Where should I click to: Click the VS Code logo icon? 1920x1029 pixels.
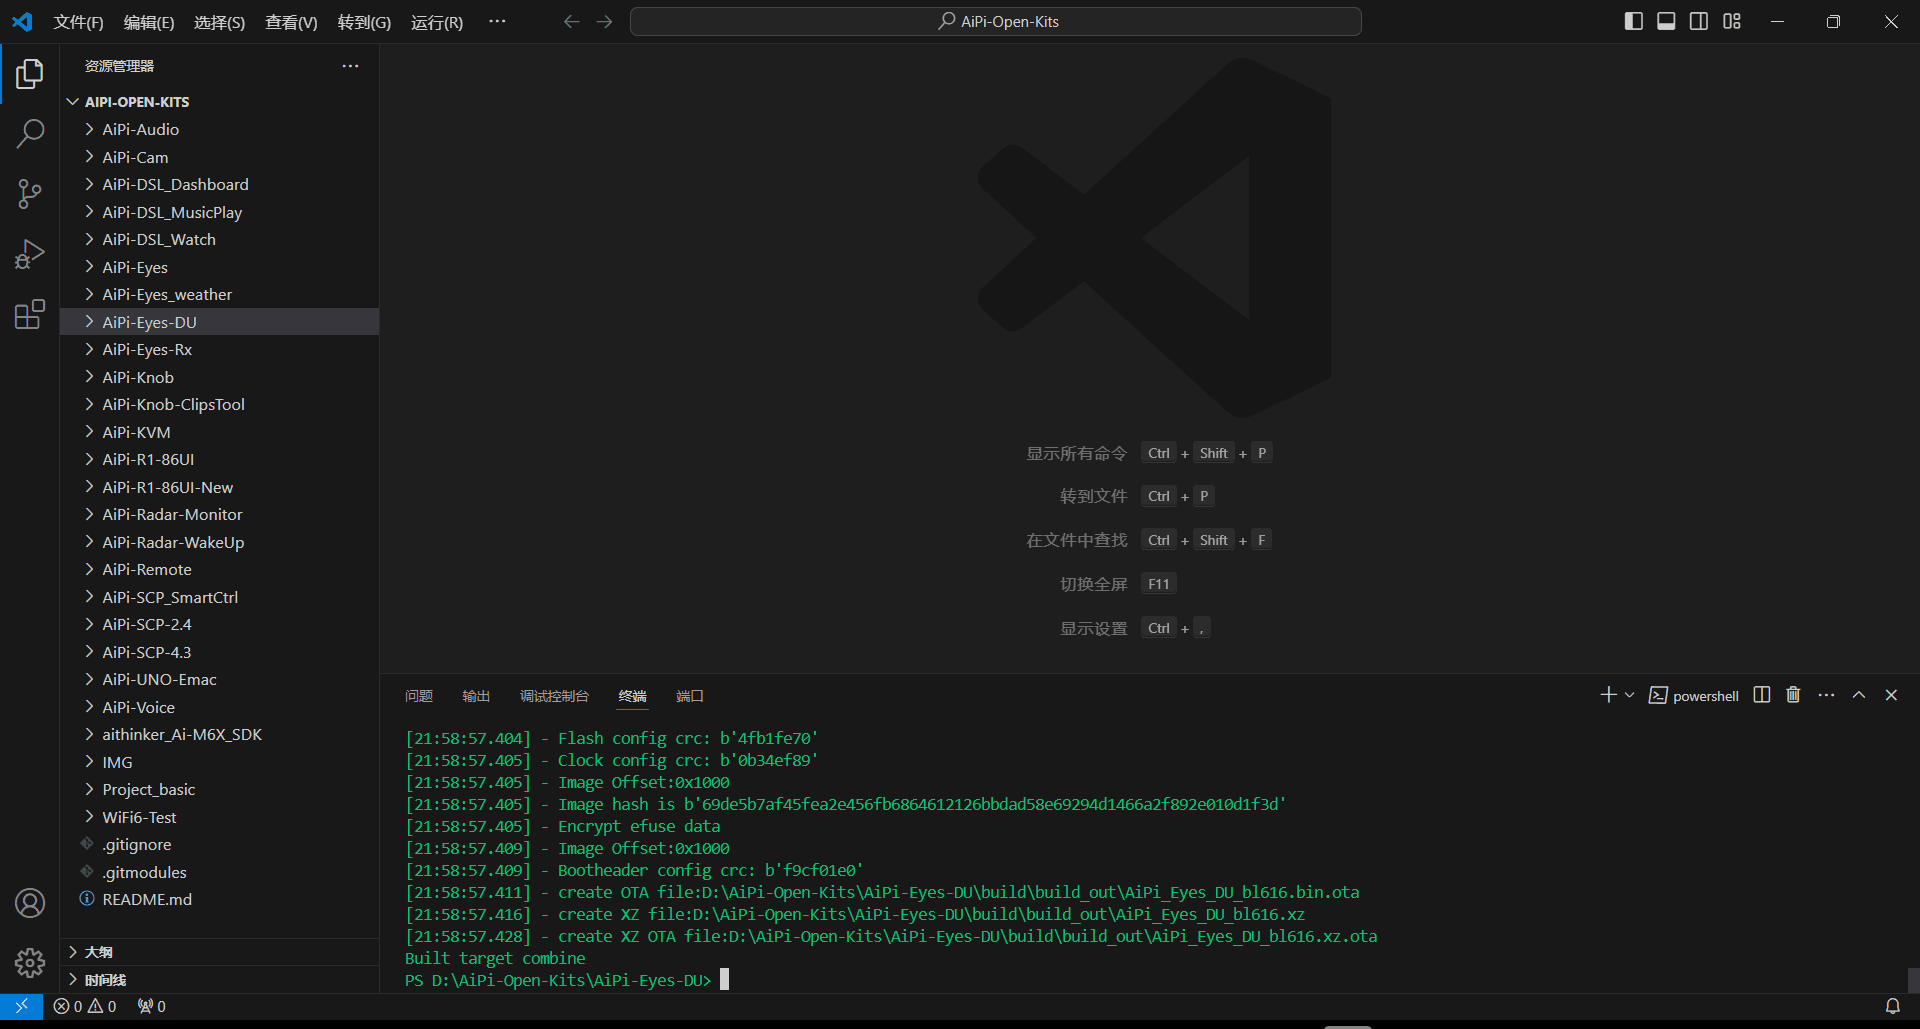22,21
